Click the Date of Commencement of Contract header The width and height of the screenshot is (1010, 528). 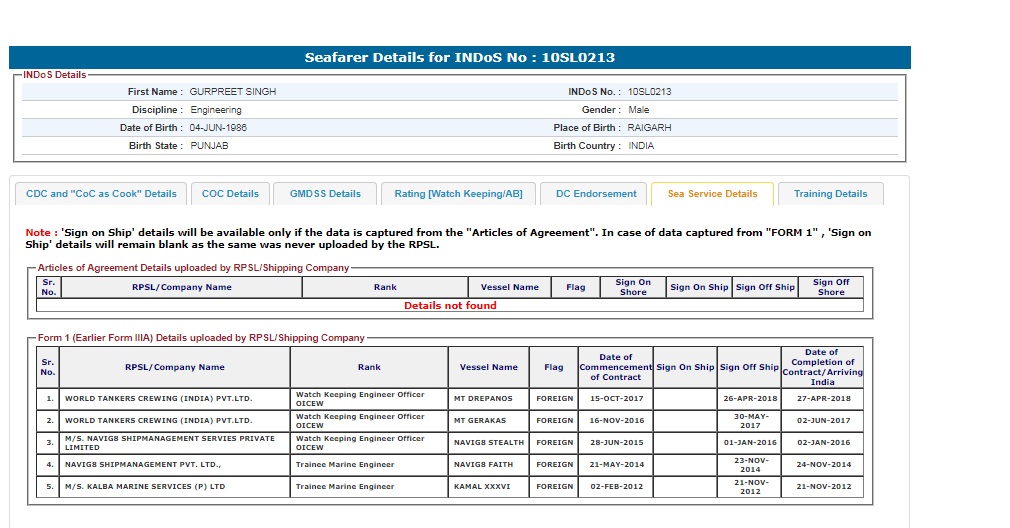tap(615, 367)
